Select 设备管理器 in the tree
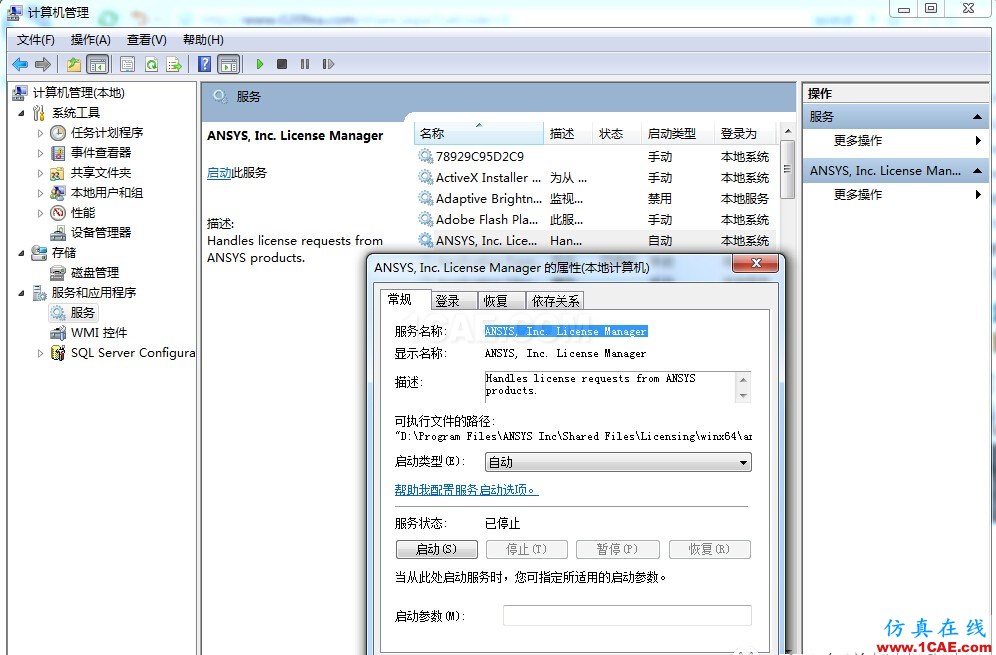 100,233
